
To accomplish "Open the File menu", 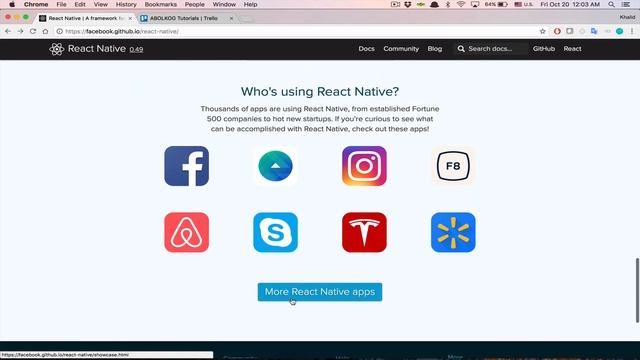I will click(x=61, y=4).
